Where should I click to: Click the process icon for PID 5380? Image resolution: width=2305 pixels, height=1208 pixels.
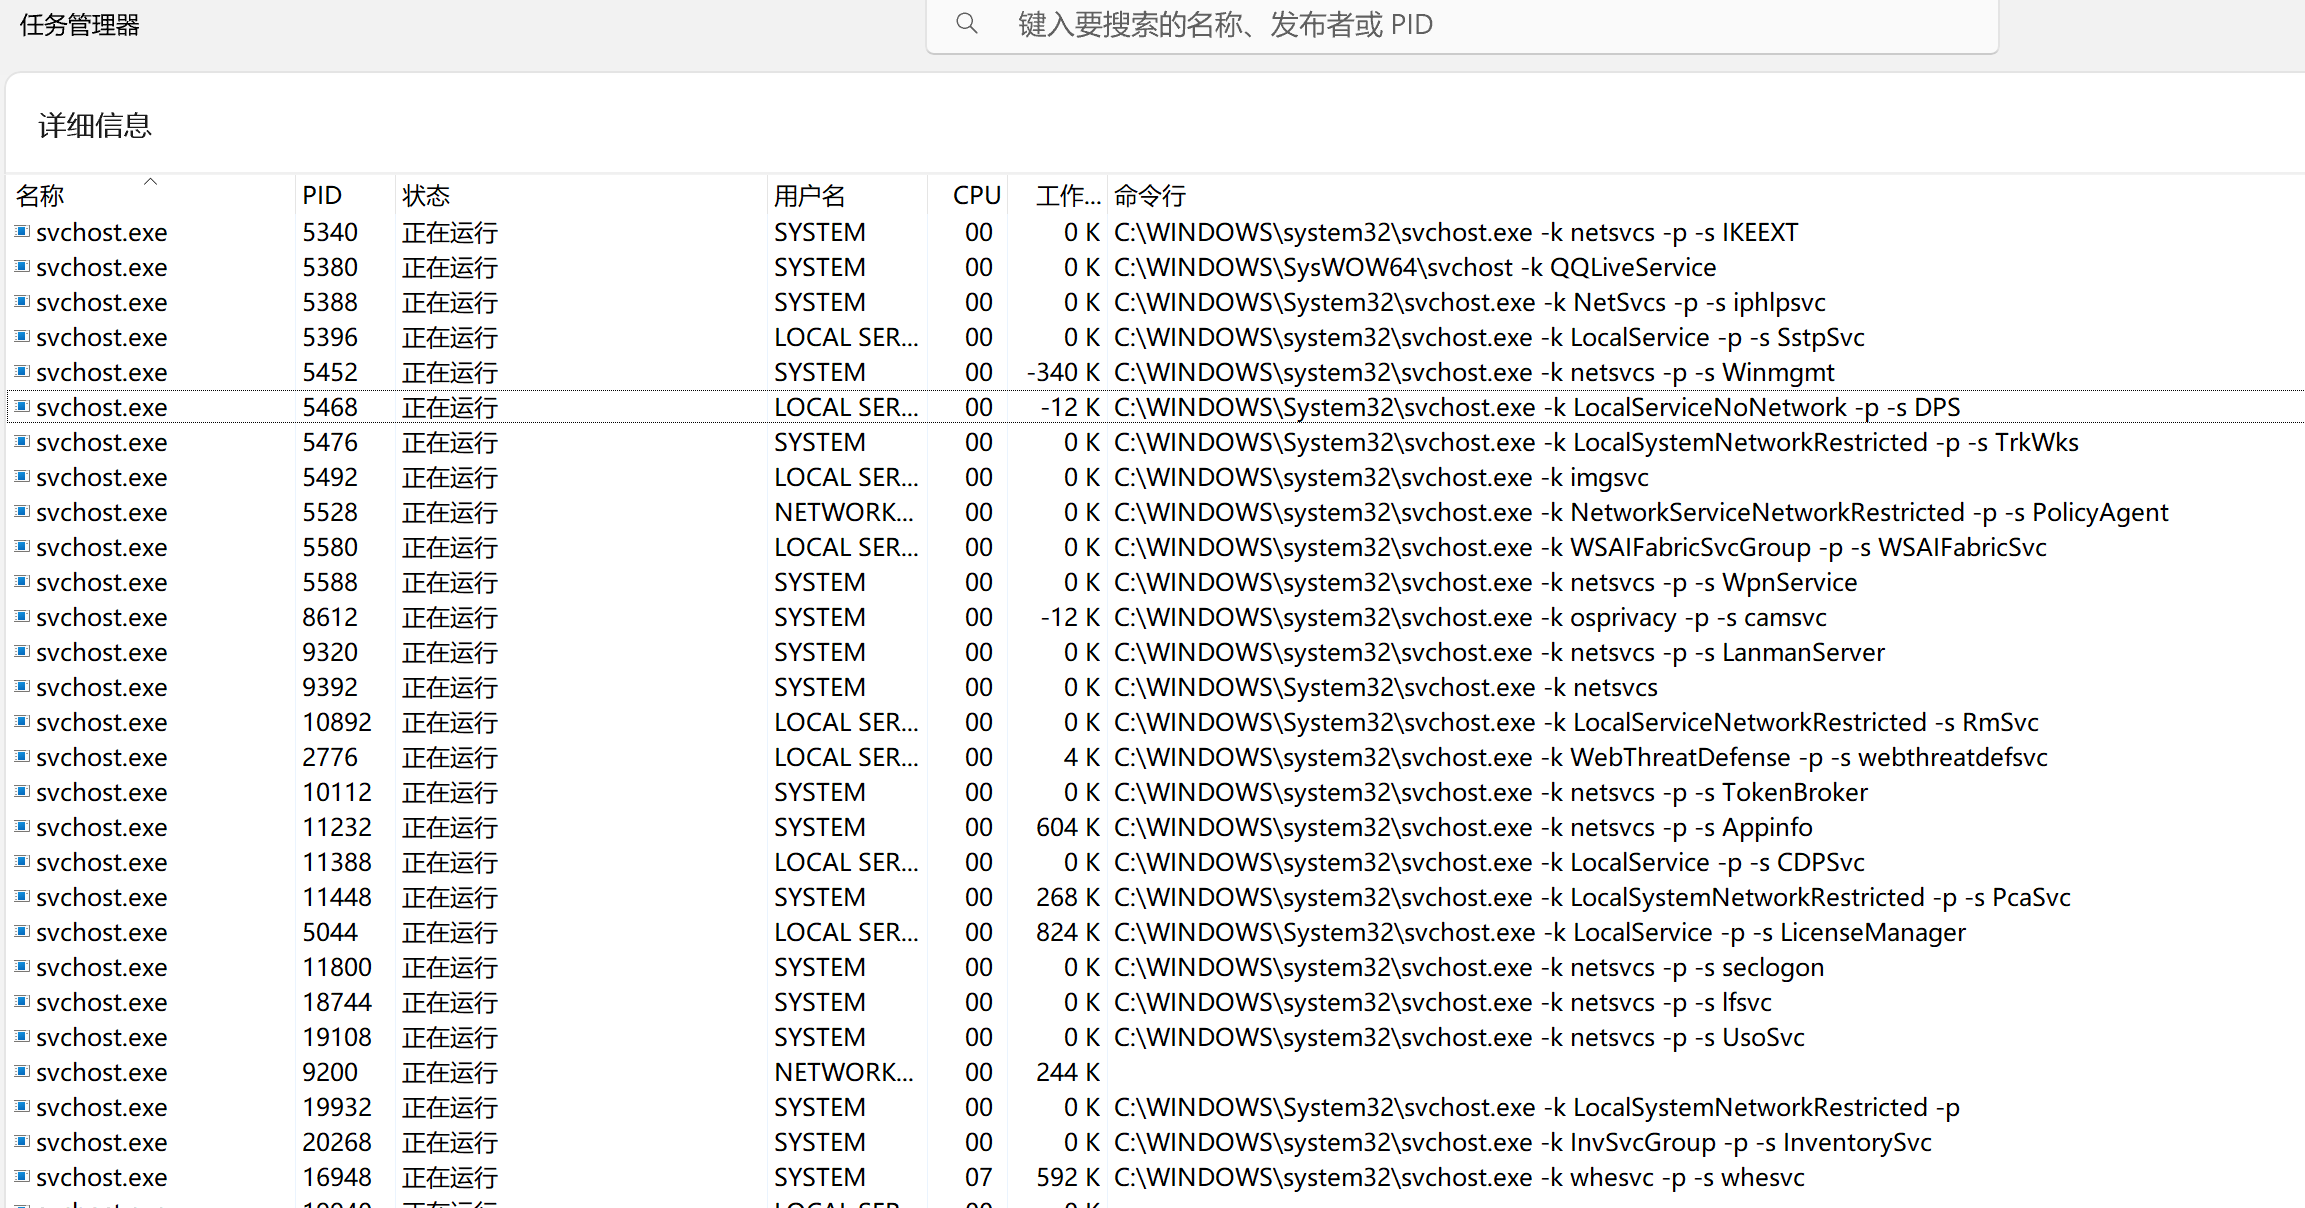[x=22, y=267]
